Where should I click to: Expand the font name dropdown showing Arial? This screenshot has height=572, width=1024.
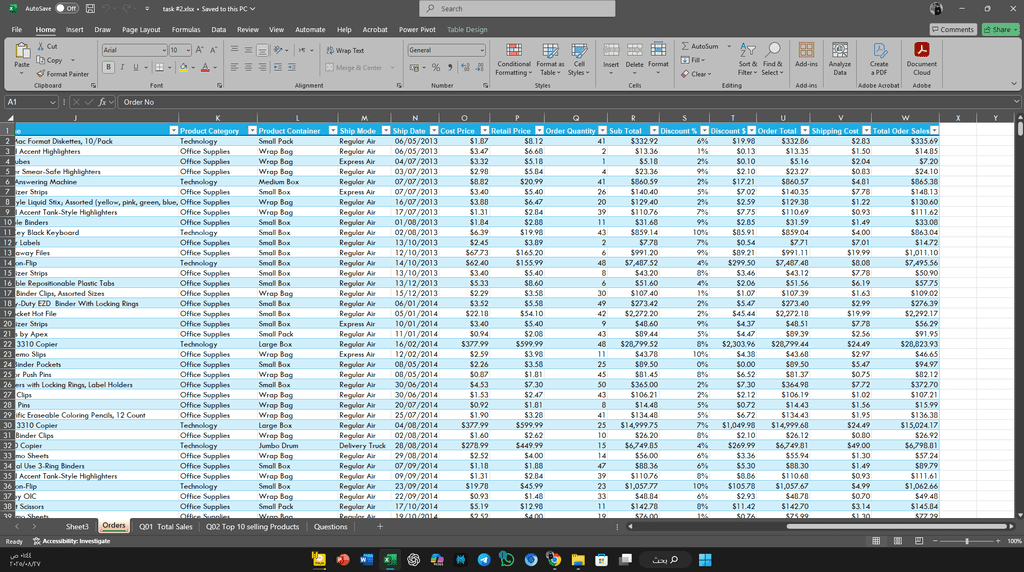163,50
